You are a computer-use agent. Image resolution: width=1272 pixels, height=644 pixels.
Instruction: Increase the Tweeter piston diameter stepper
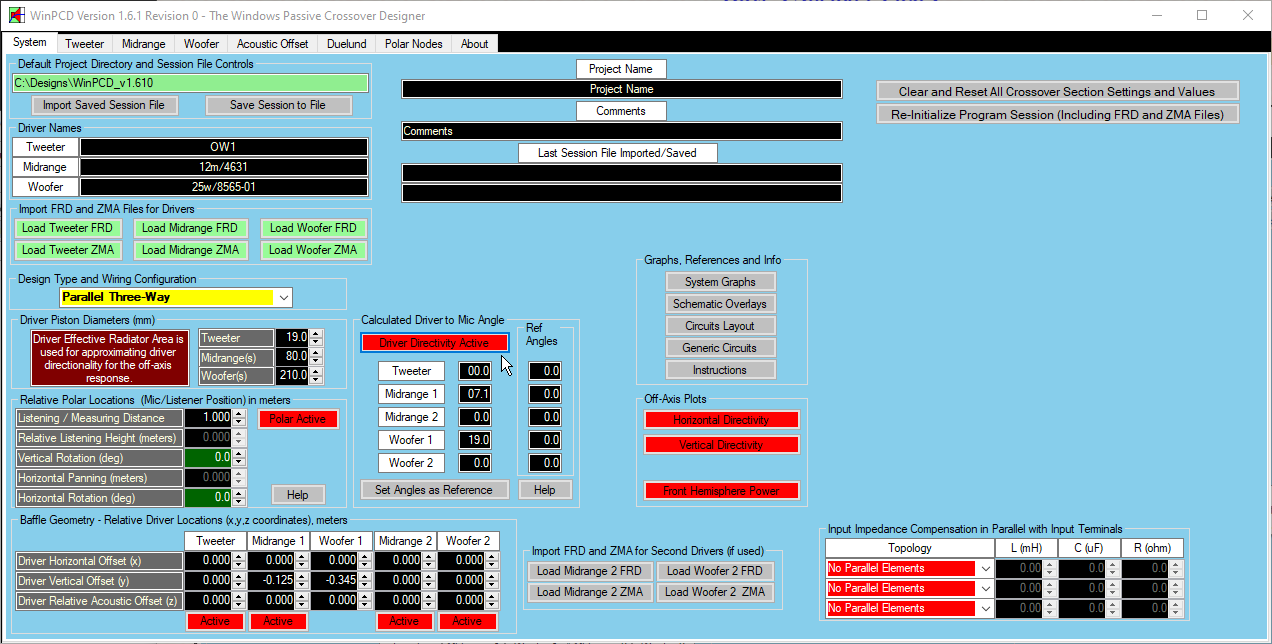(x=316, y=334)
